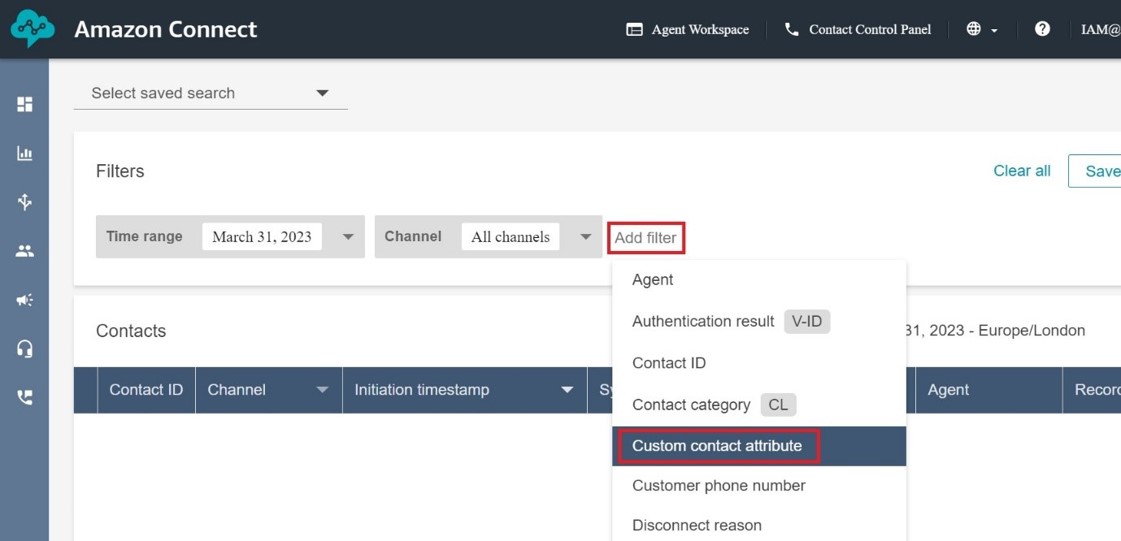Click the March 31, 2023 date value
The height and width of the screenshot is (541, 1121).
tap(262, 237)
